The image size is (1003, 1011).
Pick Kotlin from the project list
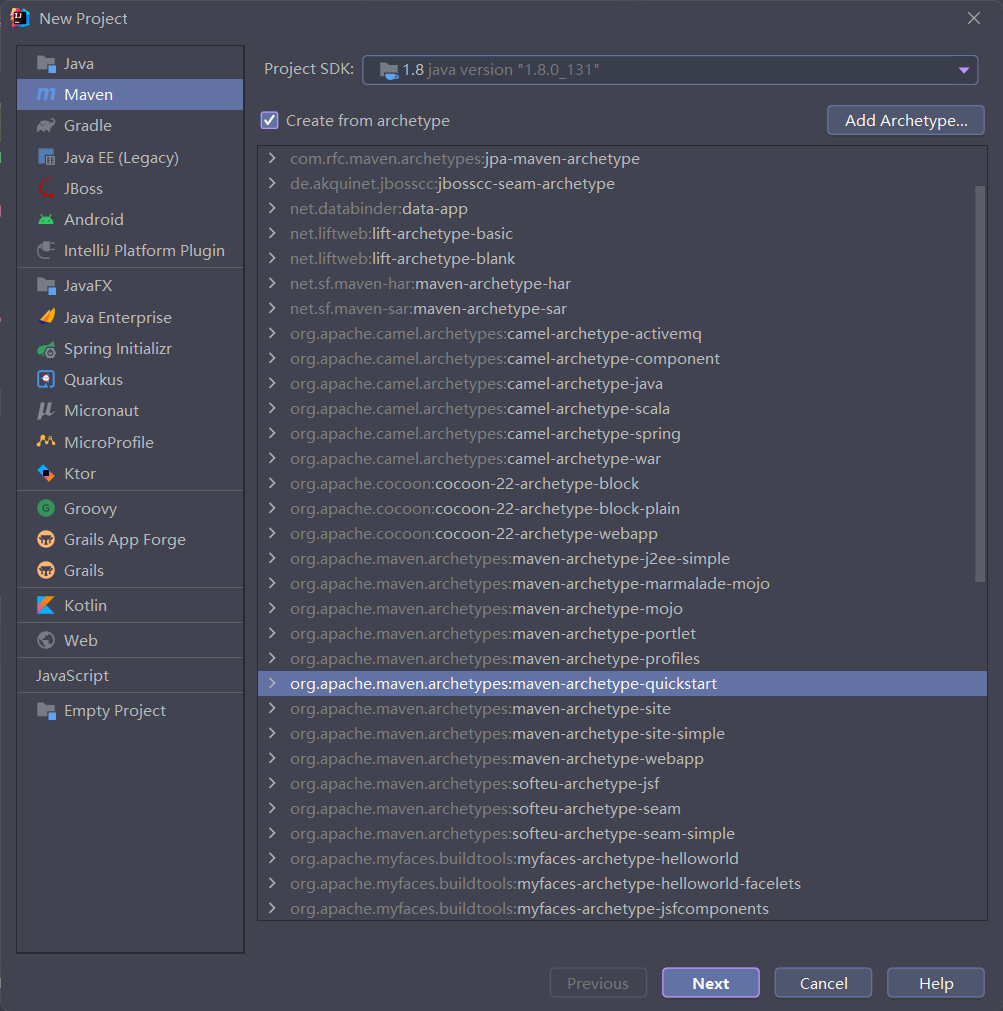pos(130,605)
